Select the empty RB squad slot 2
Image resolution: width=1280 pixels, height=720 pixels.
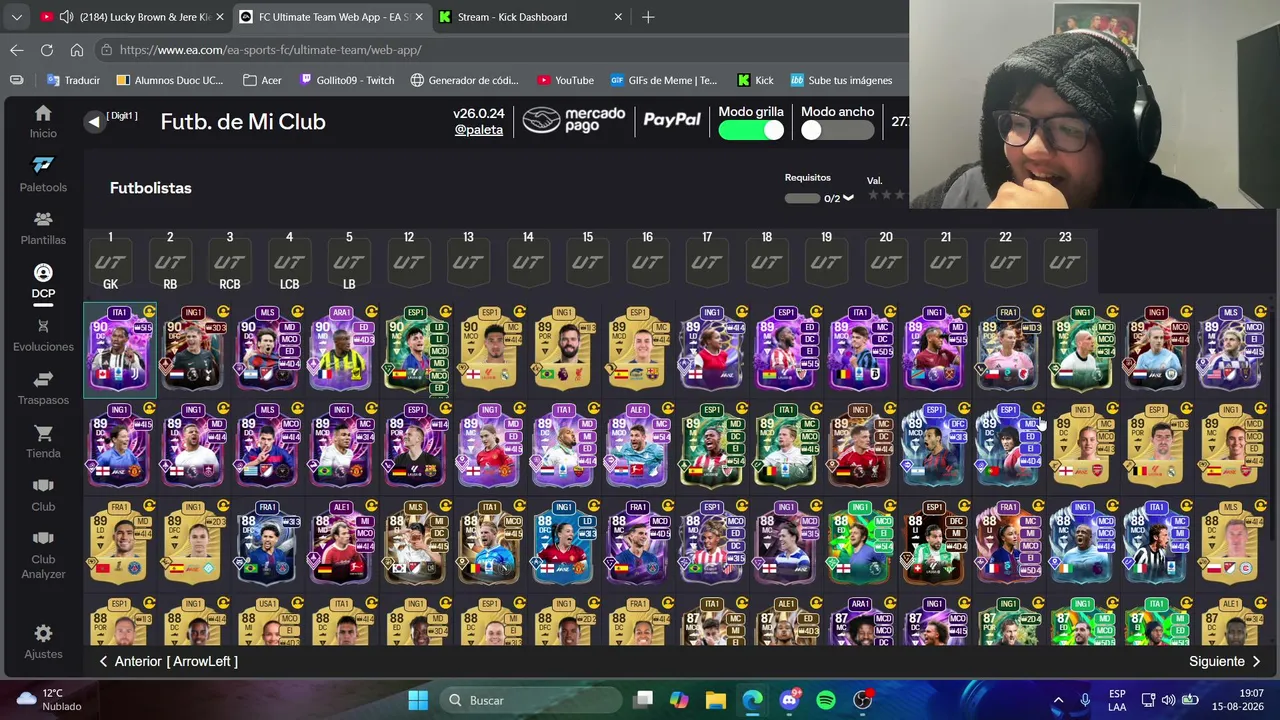(x=170, y=262)
